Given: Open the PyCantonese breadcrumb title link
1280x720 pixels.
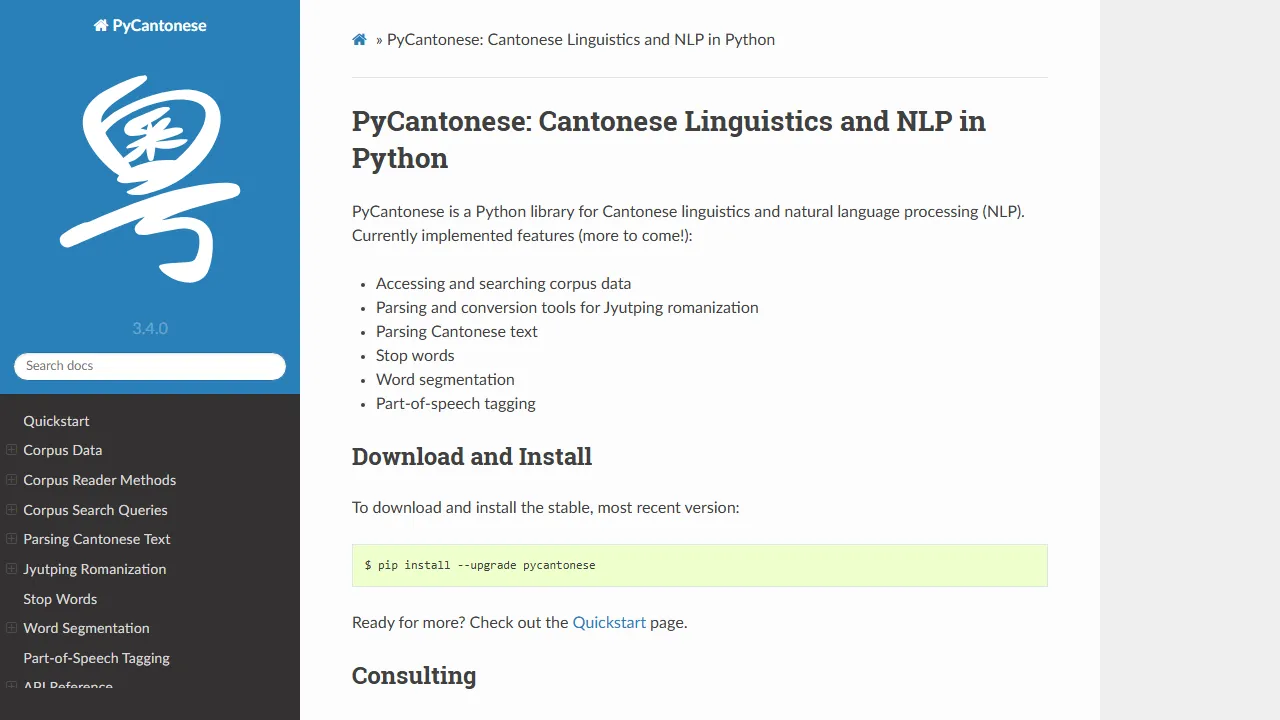Looking at the screenshot, I should pos(580,39).
